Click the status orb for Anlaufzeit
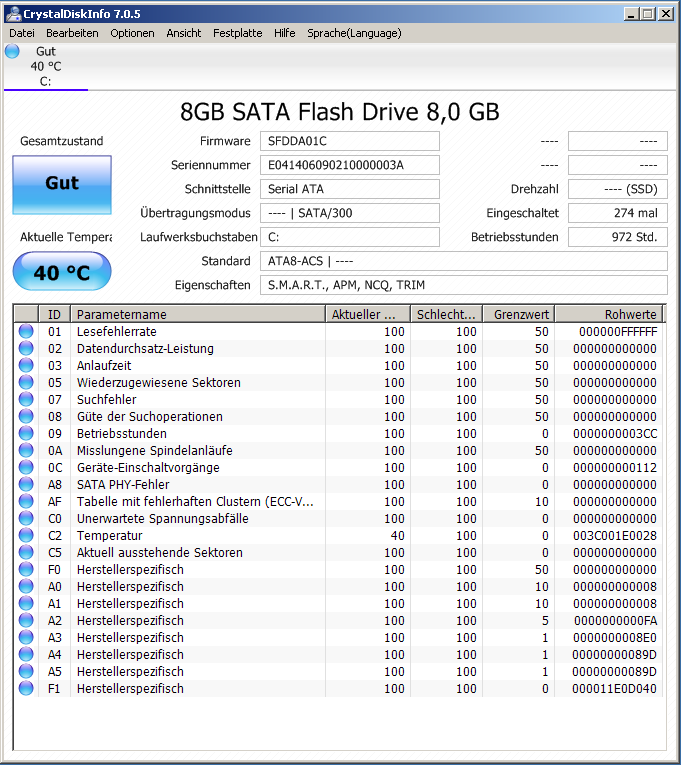681x765 pixels. coord(26,365)
